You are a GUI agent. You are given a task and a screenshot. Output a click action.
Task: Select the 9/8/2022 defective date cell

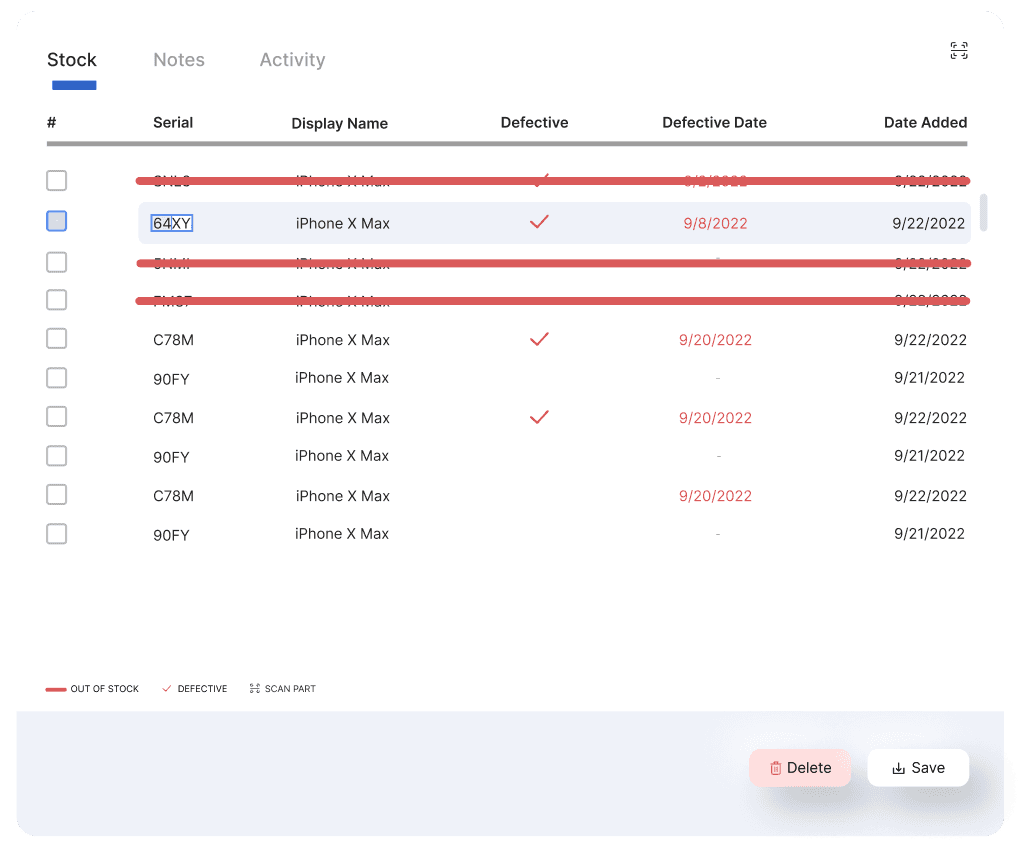pyautogui.click(x=715, y=223)
